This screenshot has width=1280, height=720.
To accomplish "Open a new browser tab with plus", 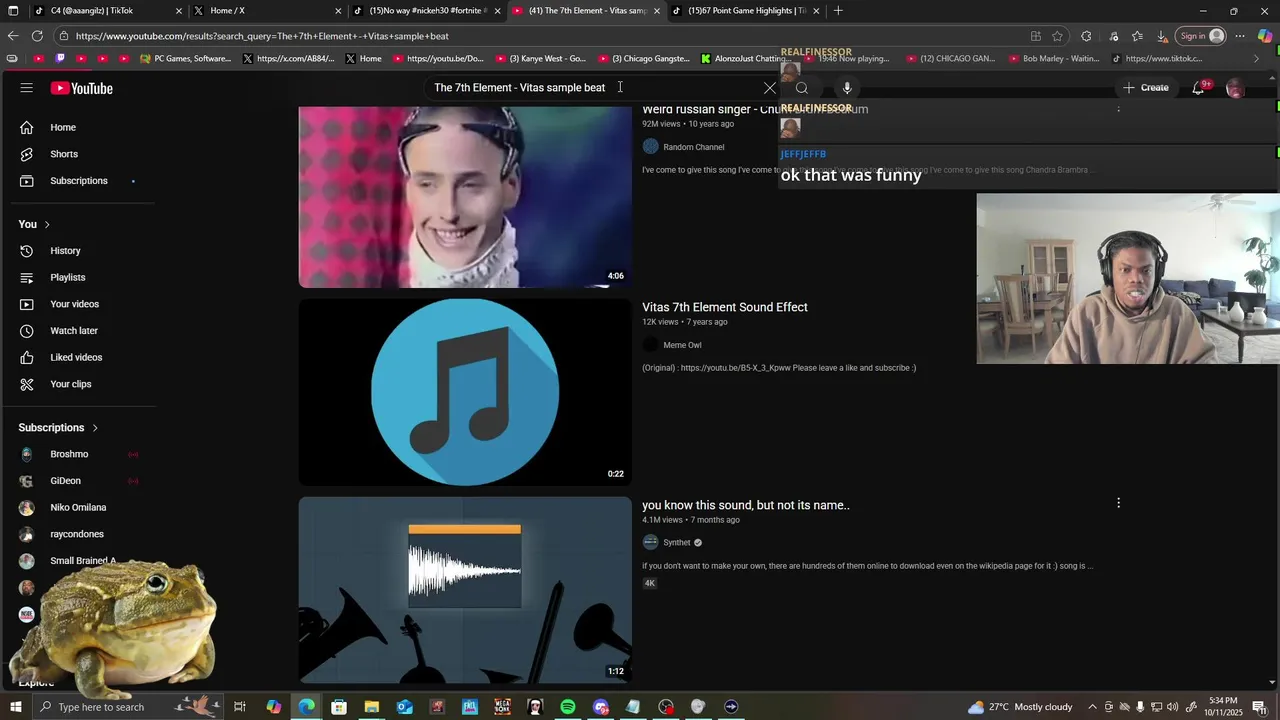I will (x=838, y=11).
